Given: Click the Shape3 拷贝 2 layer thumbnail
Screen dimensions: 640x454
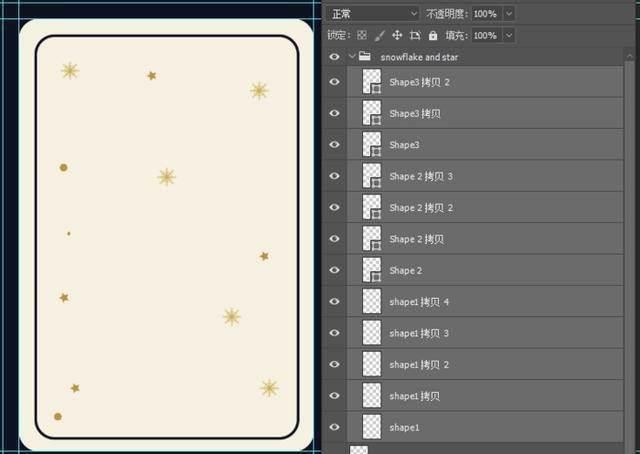Looking at the screenshot, I should point(372,82).
